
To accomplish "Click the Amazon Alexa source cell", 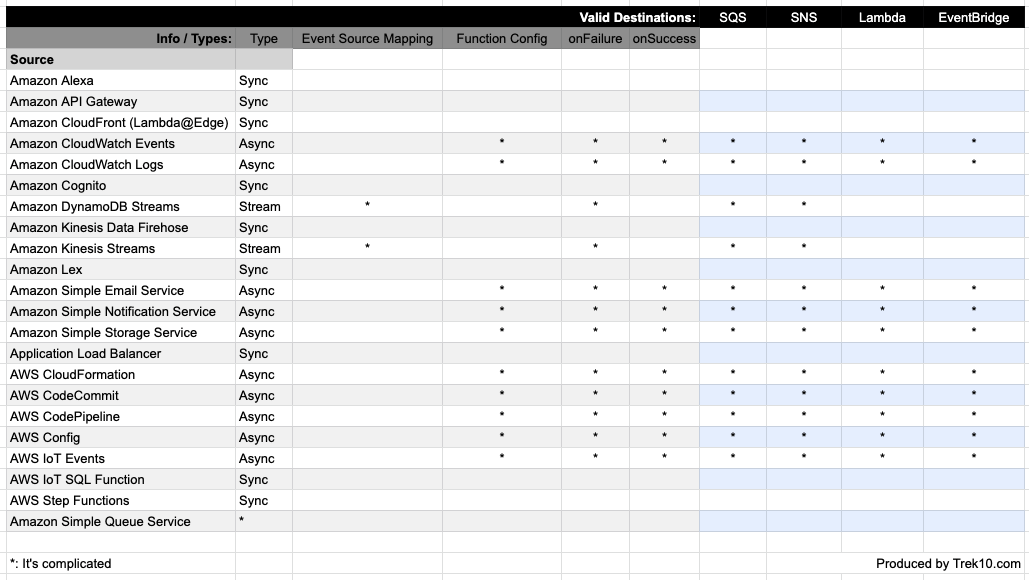I will coord(121,81).
